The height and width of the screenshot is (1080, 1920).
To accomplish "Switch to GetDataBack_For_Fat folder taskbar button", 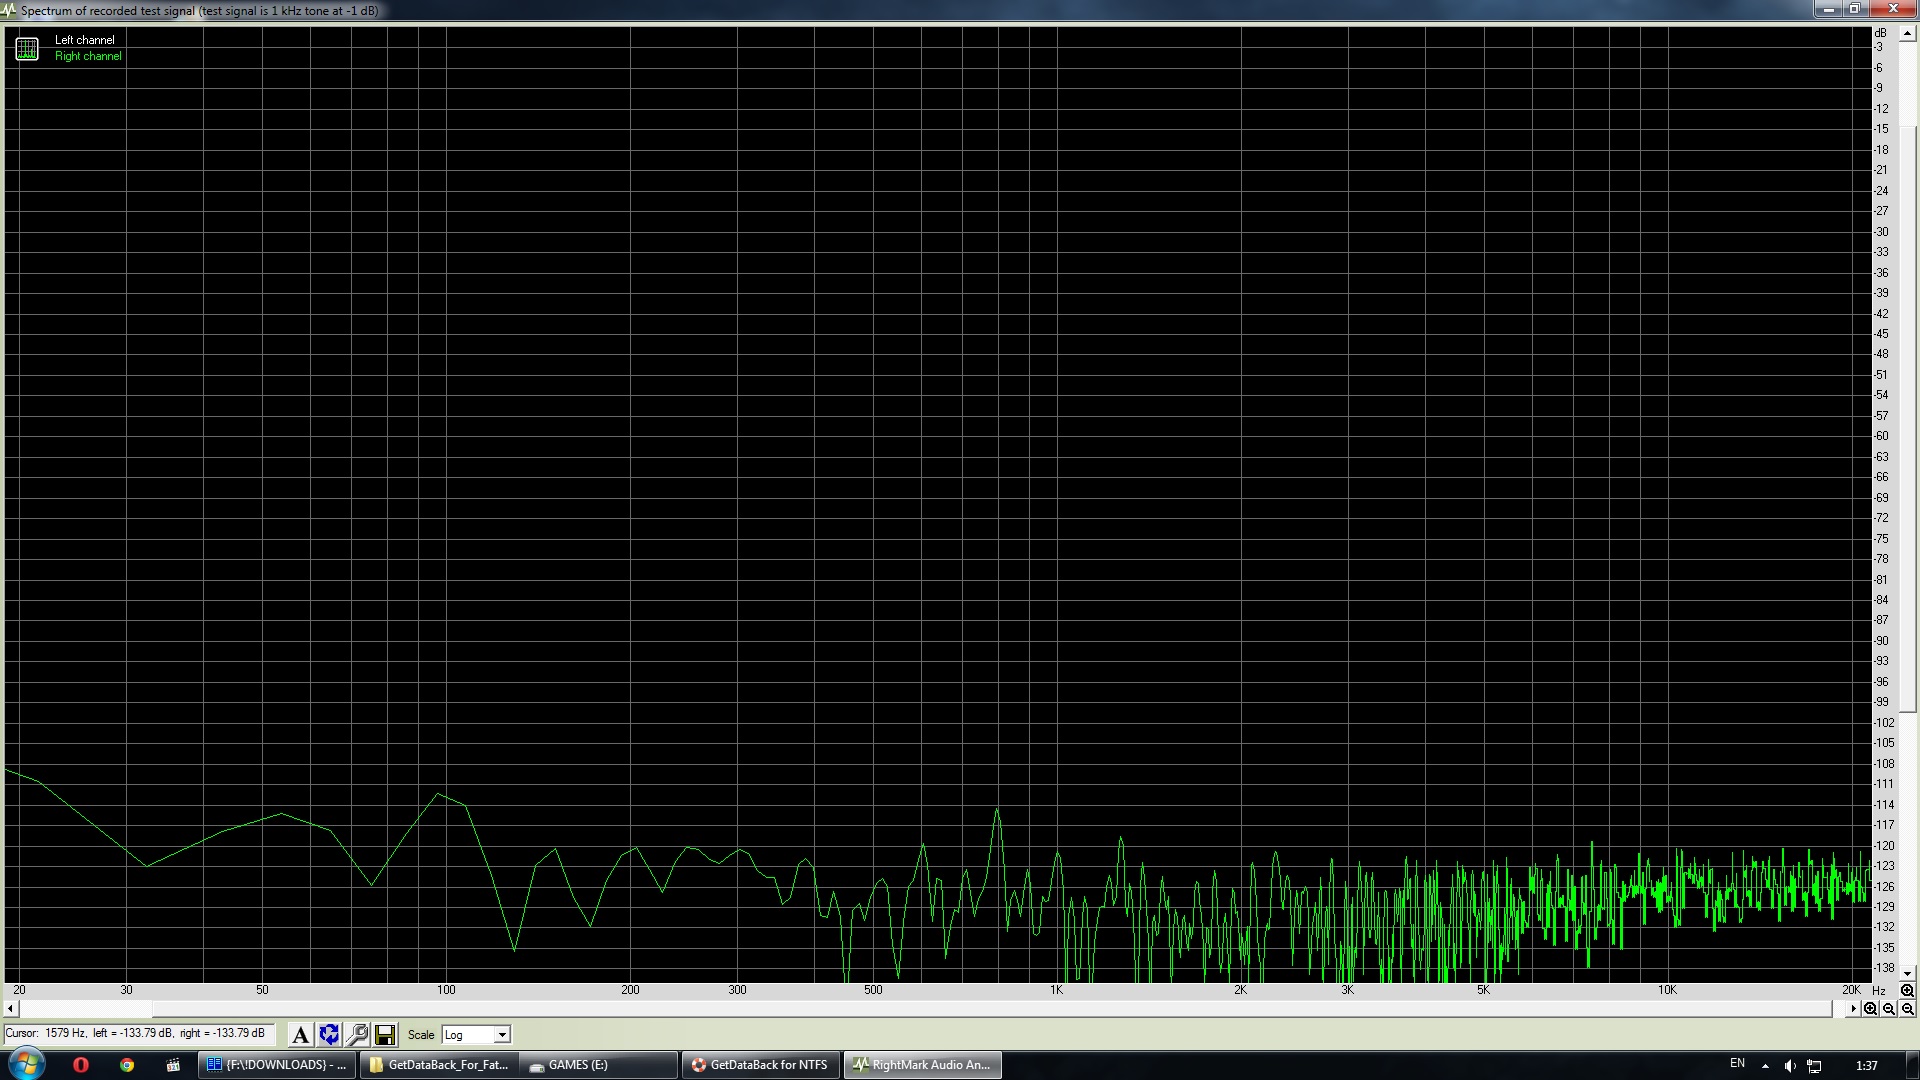I will (439, 1065).
